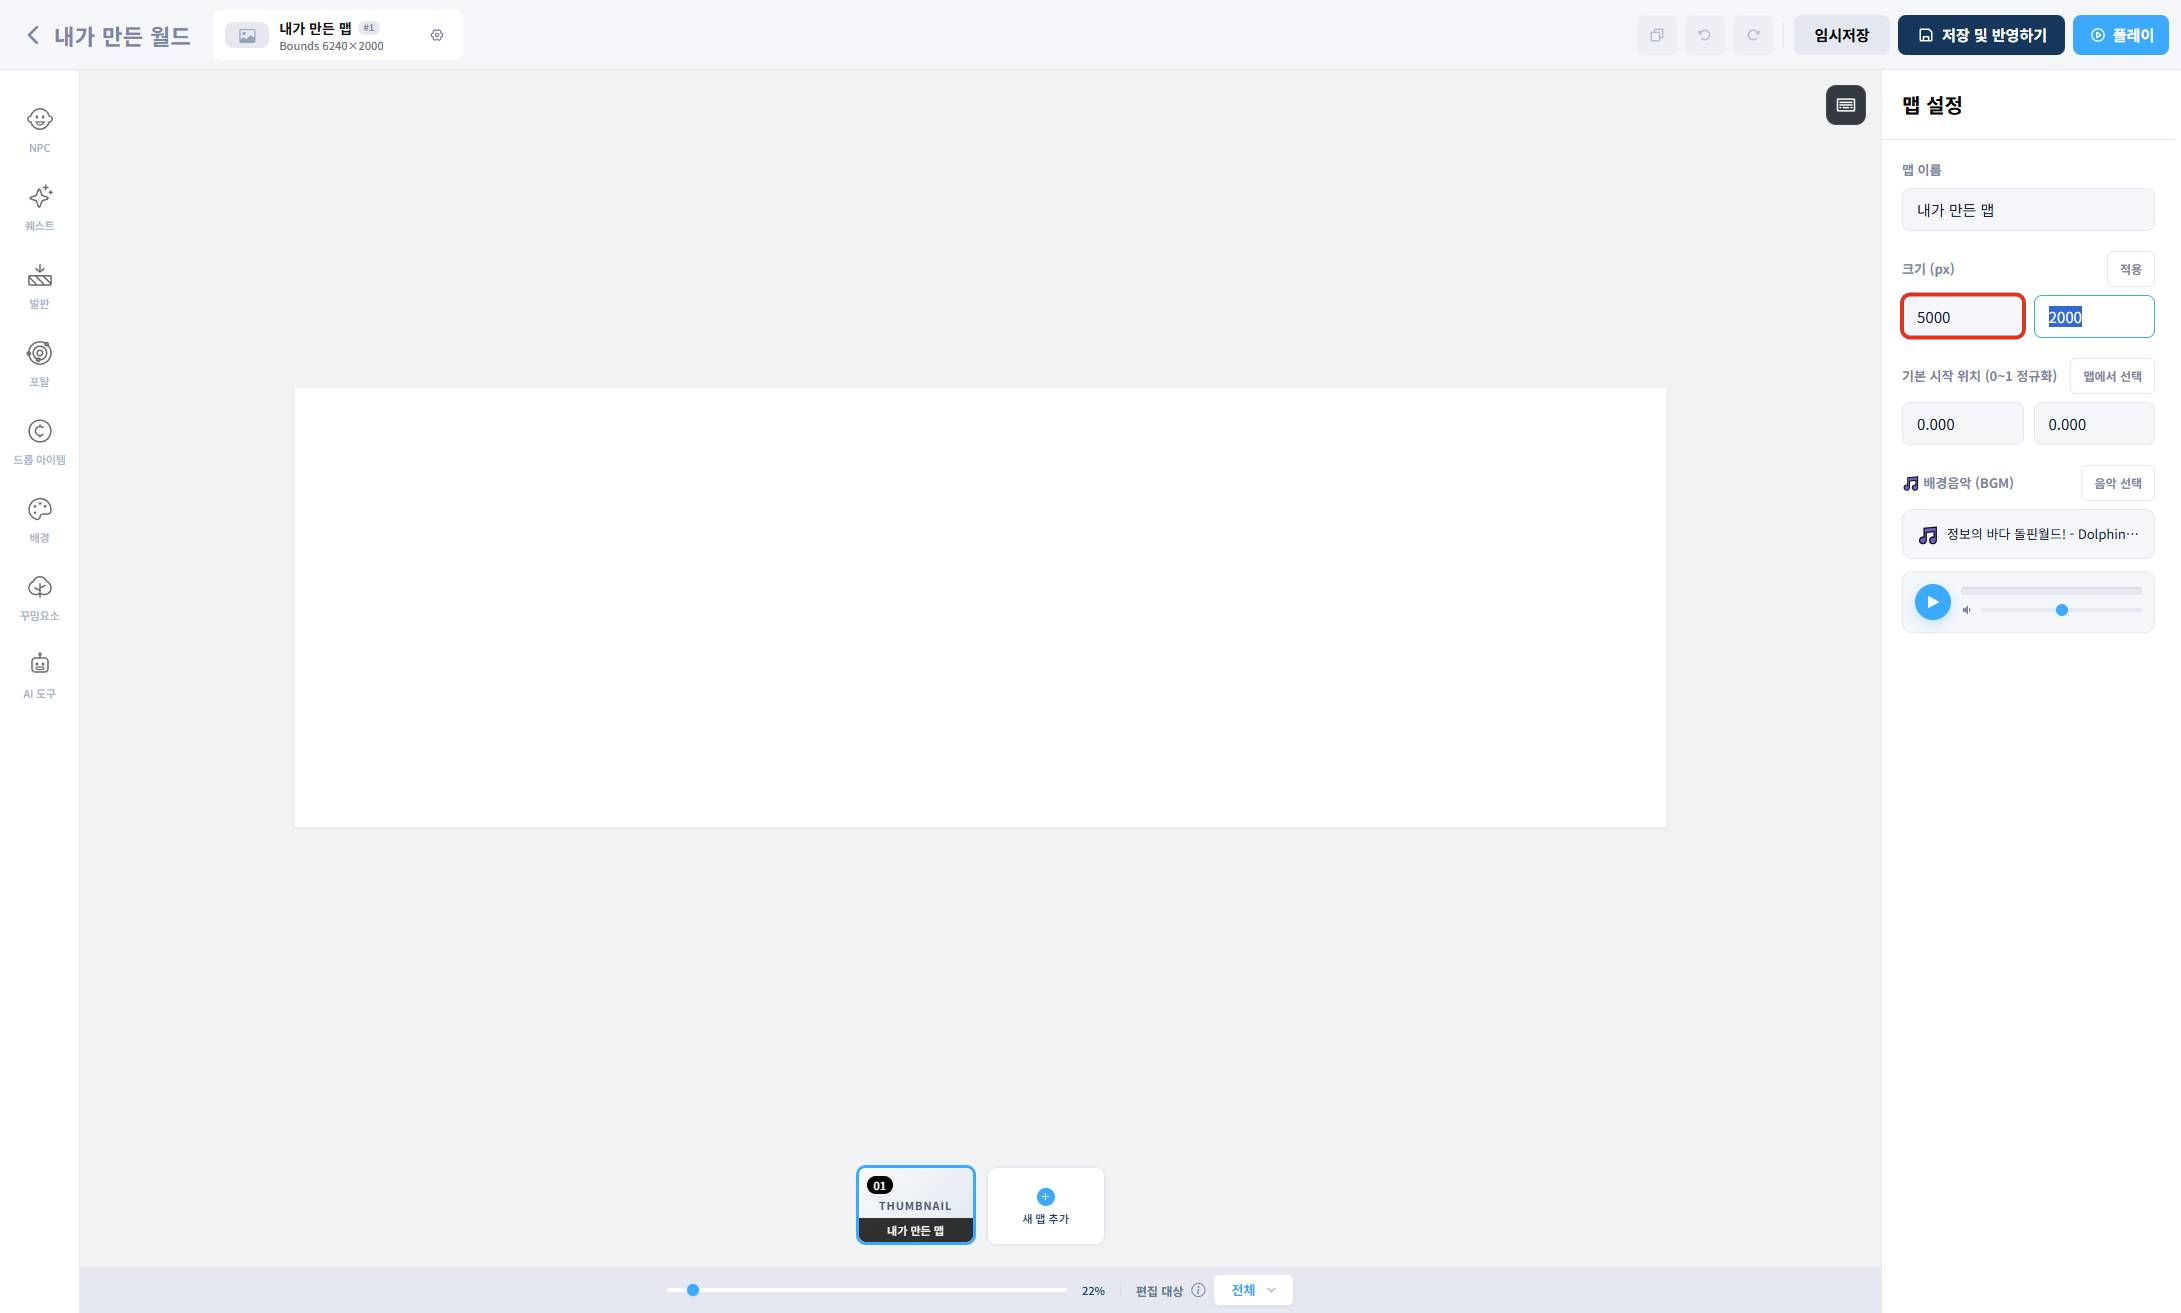Click the 임시저장 button
This screenshot has width=2181, height=1313.
pos(1841,35)
